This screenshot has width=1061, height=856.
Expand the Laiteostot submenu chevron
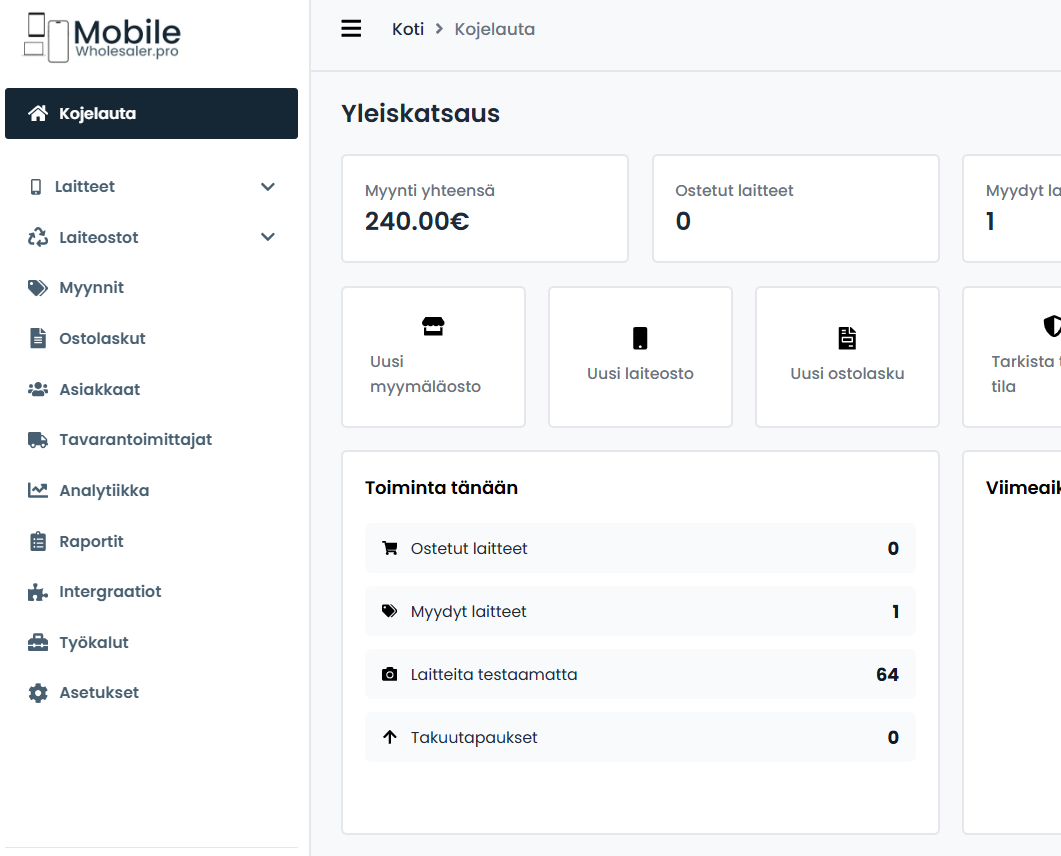(x=267, y=238)
